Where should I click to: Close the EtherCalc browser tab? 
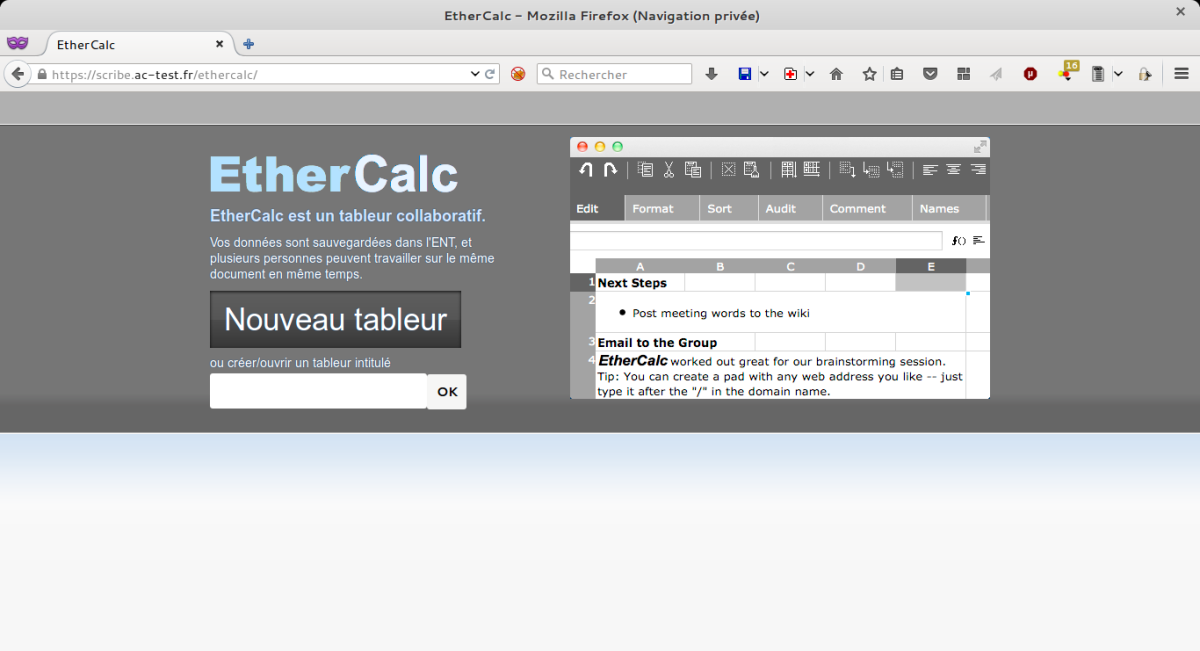click(x=220, y=44)
